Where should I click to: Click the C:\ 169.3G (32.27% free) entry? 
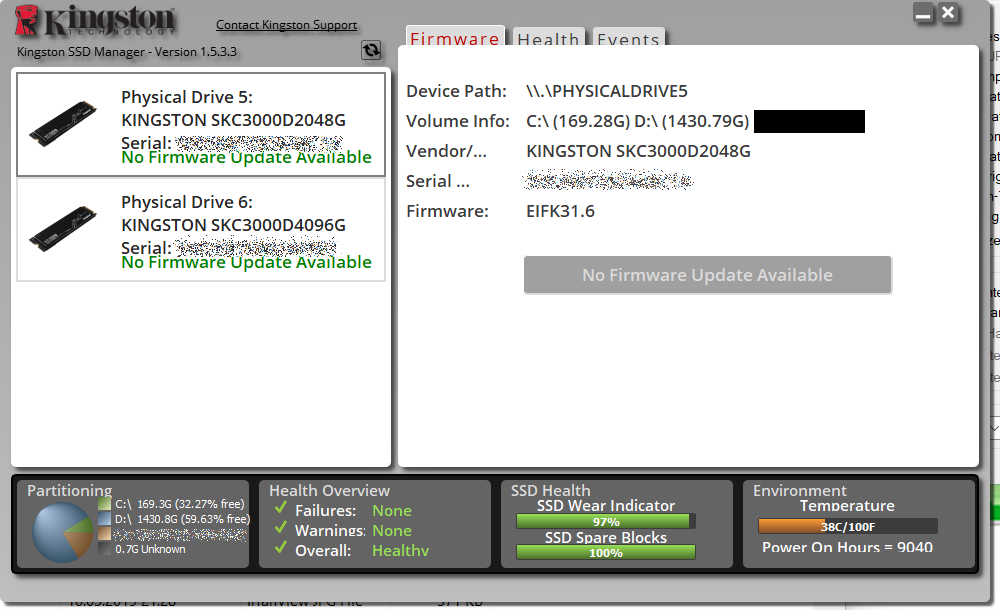[x=179, y=504]
